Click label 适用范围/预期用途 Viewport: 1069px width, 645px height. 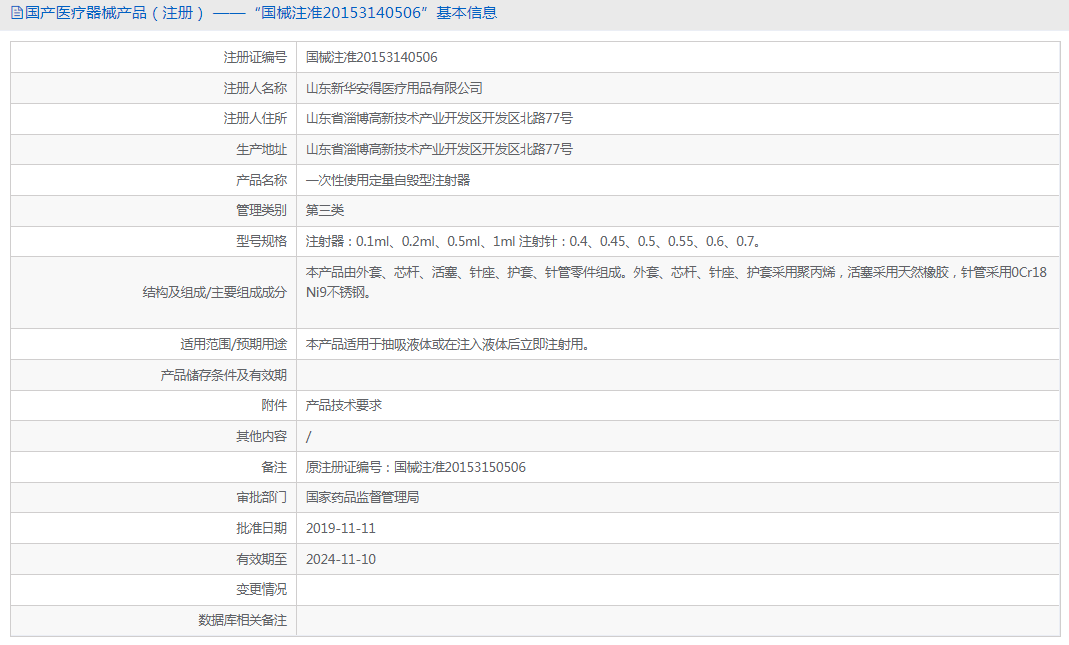click(233, 344)
